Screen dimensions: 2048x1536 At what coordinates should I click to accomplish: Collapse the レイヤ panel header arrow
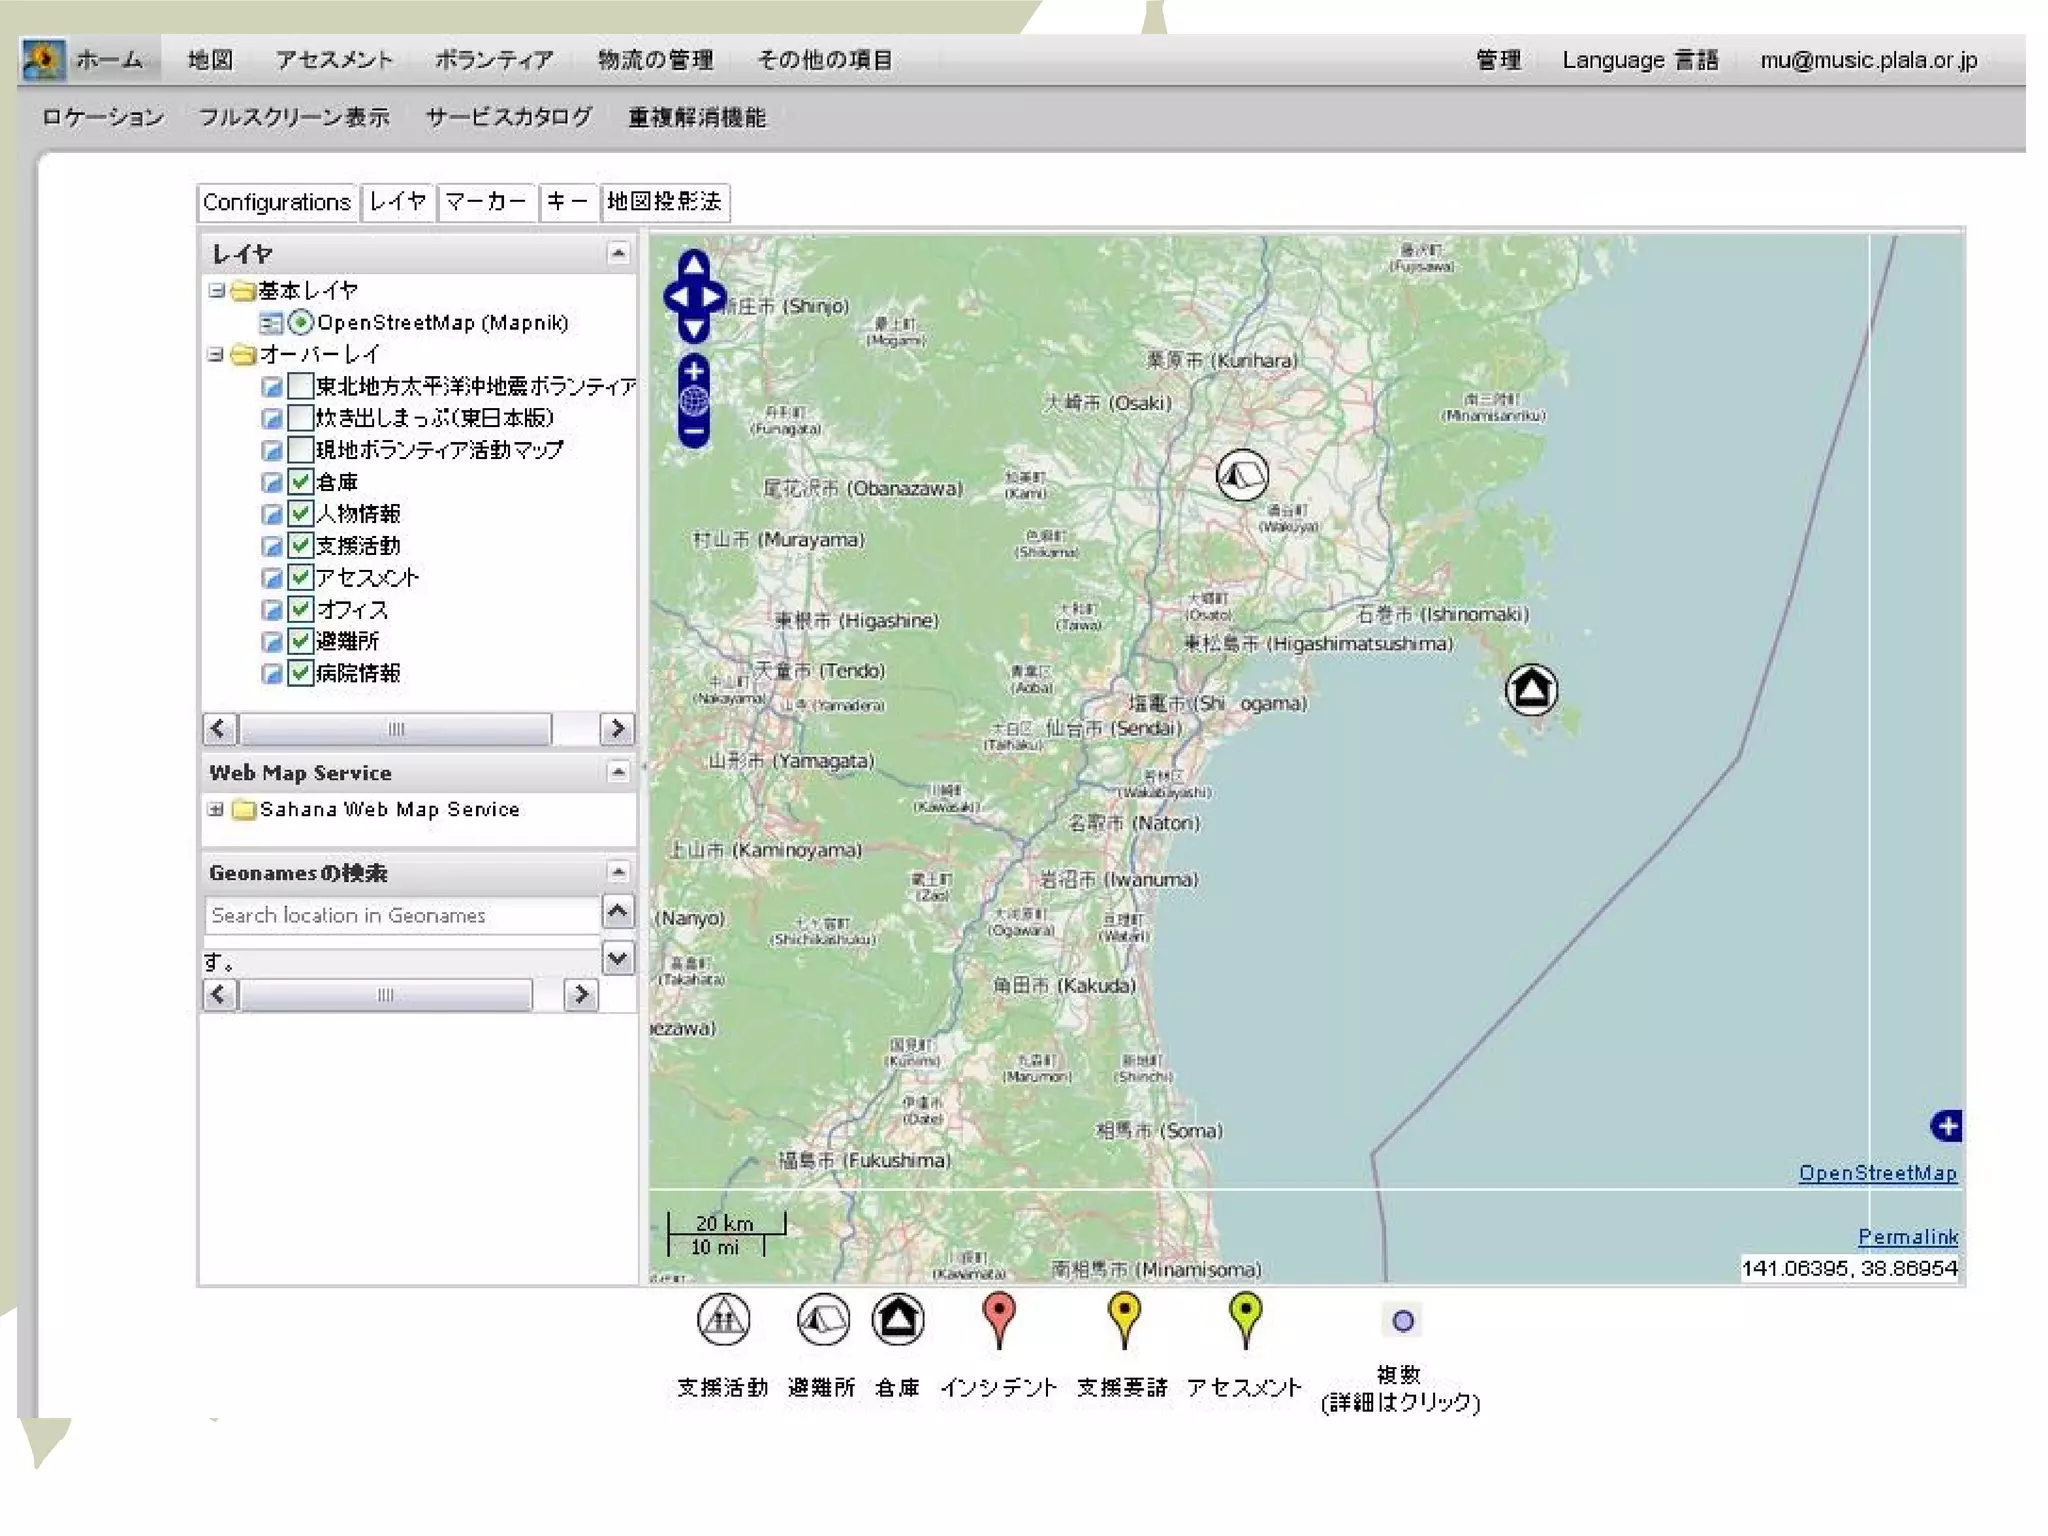point(618,253)
